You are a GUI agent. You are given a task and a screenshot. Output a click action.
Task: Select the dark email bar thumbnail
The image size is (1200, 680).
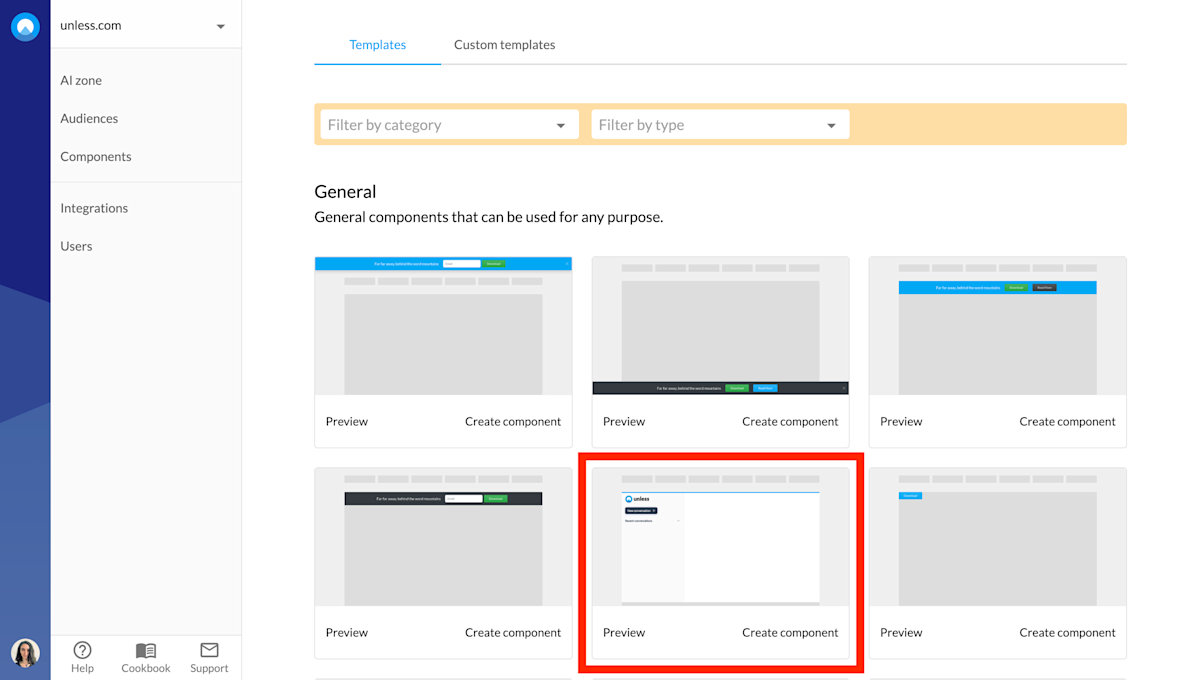coord(443,537)
